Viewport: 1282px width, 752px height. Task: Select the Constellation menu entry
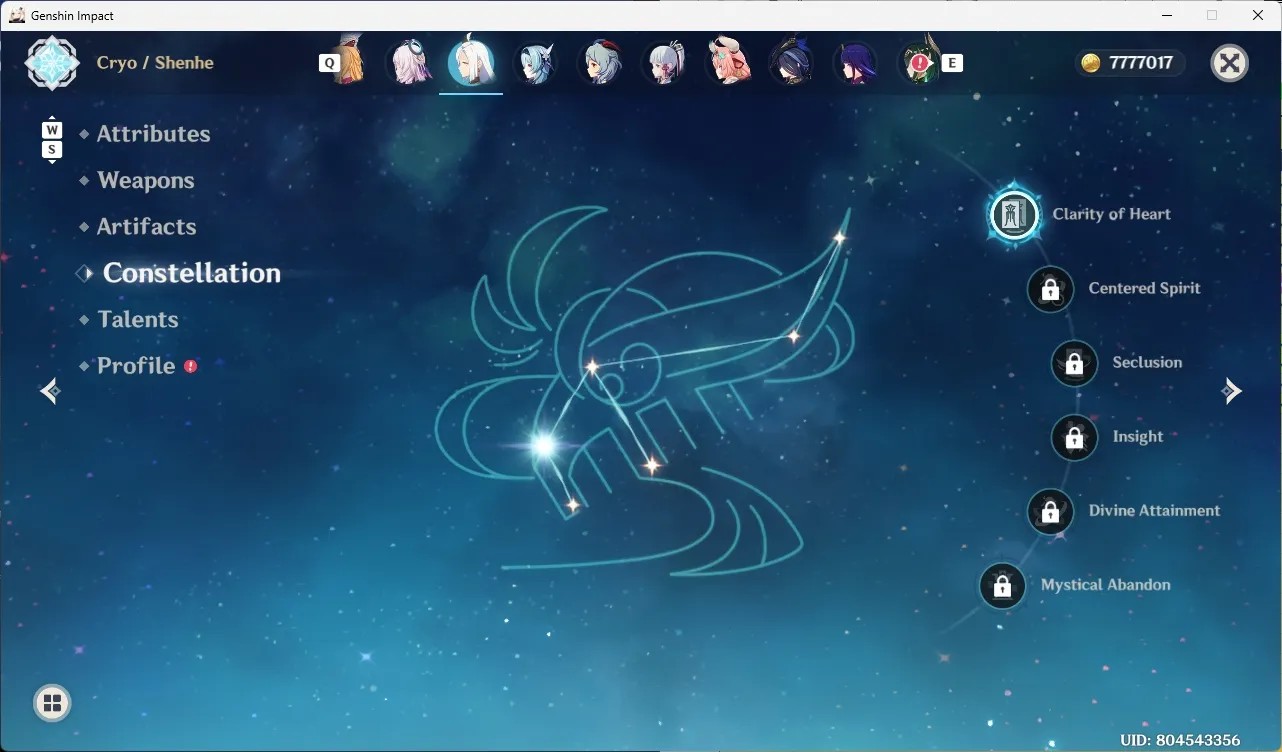tap(192, 273)
